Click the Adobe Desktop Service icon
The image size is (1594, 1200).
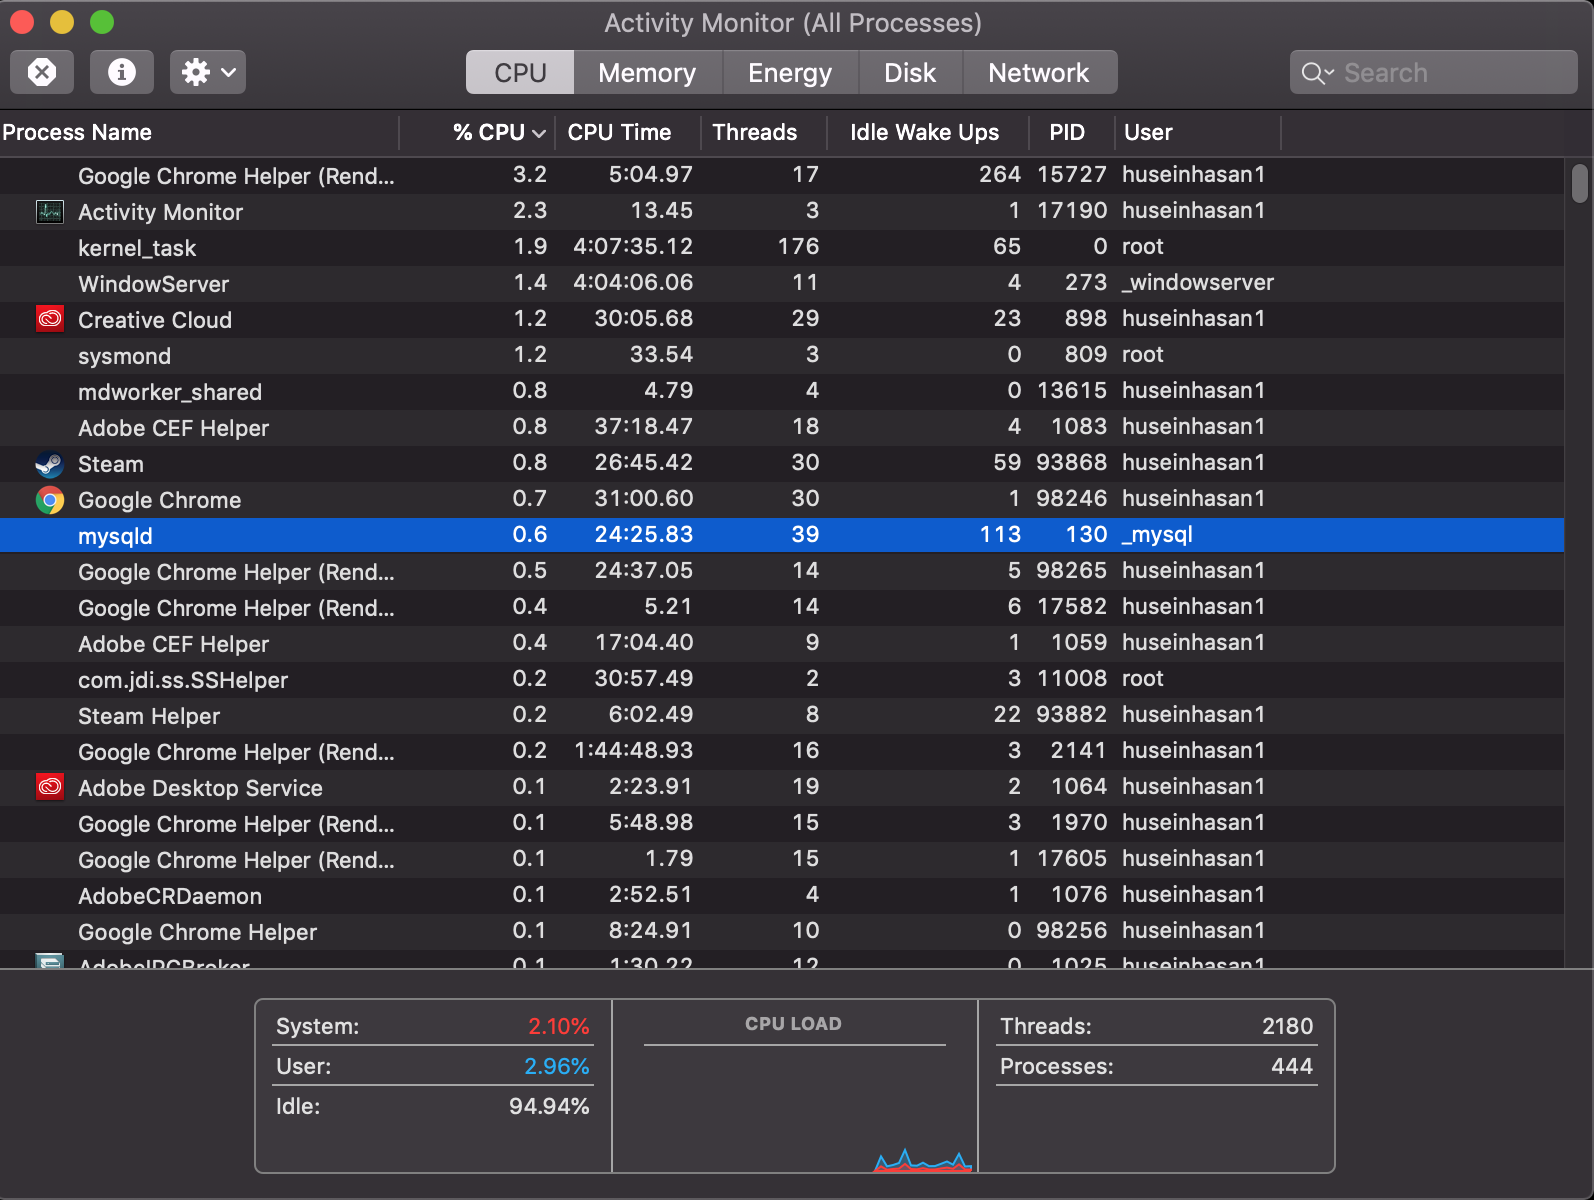[x=50, y=788]
